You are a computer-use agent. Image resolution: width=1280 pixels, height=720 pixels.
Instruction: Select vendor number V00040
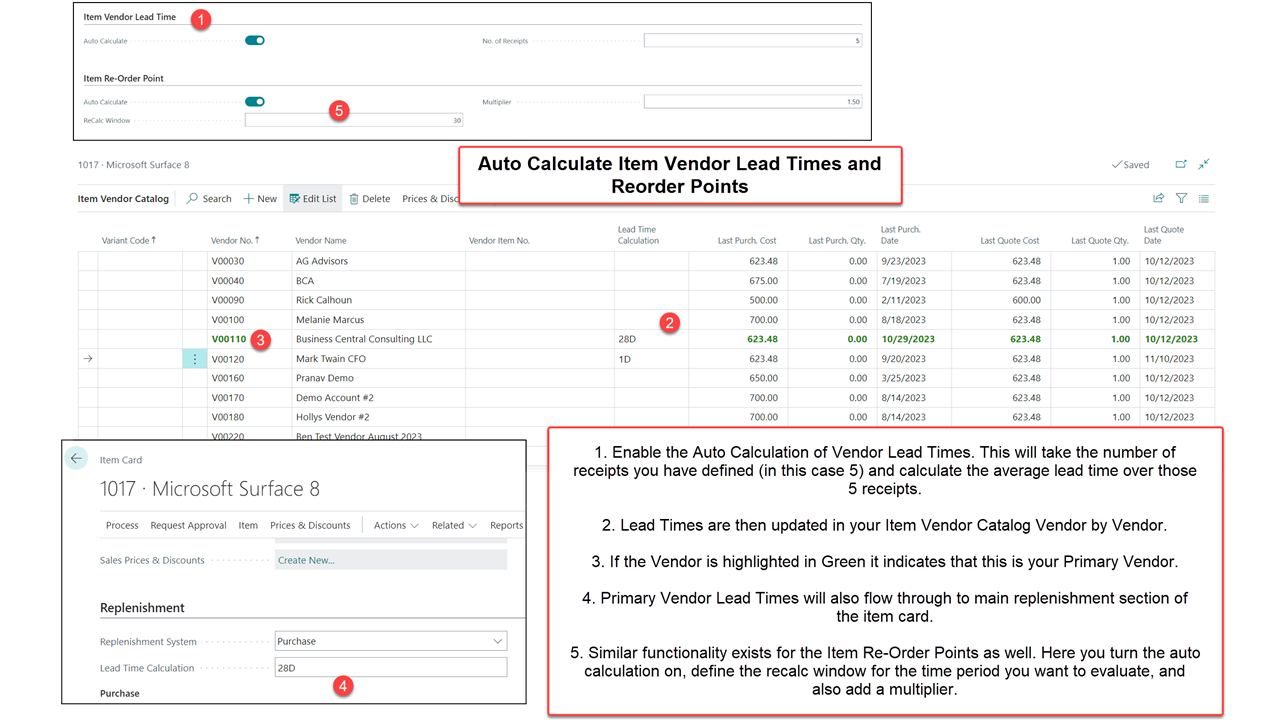tap(228, 281)
